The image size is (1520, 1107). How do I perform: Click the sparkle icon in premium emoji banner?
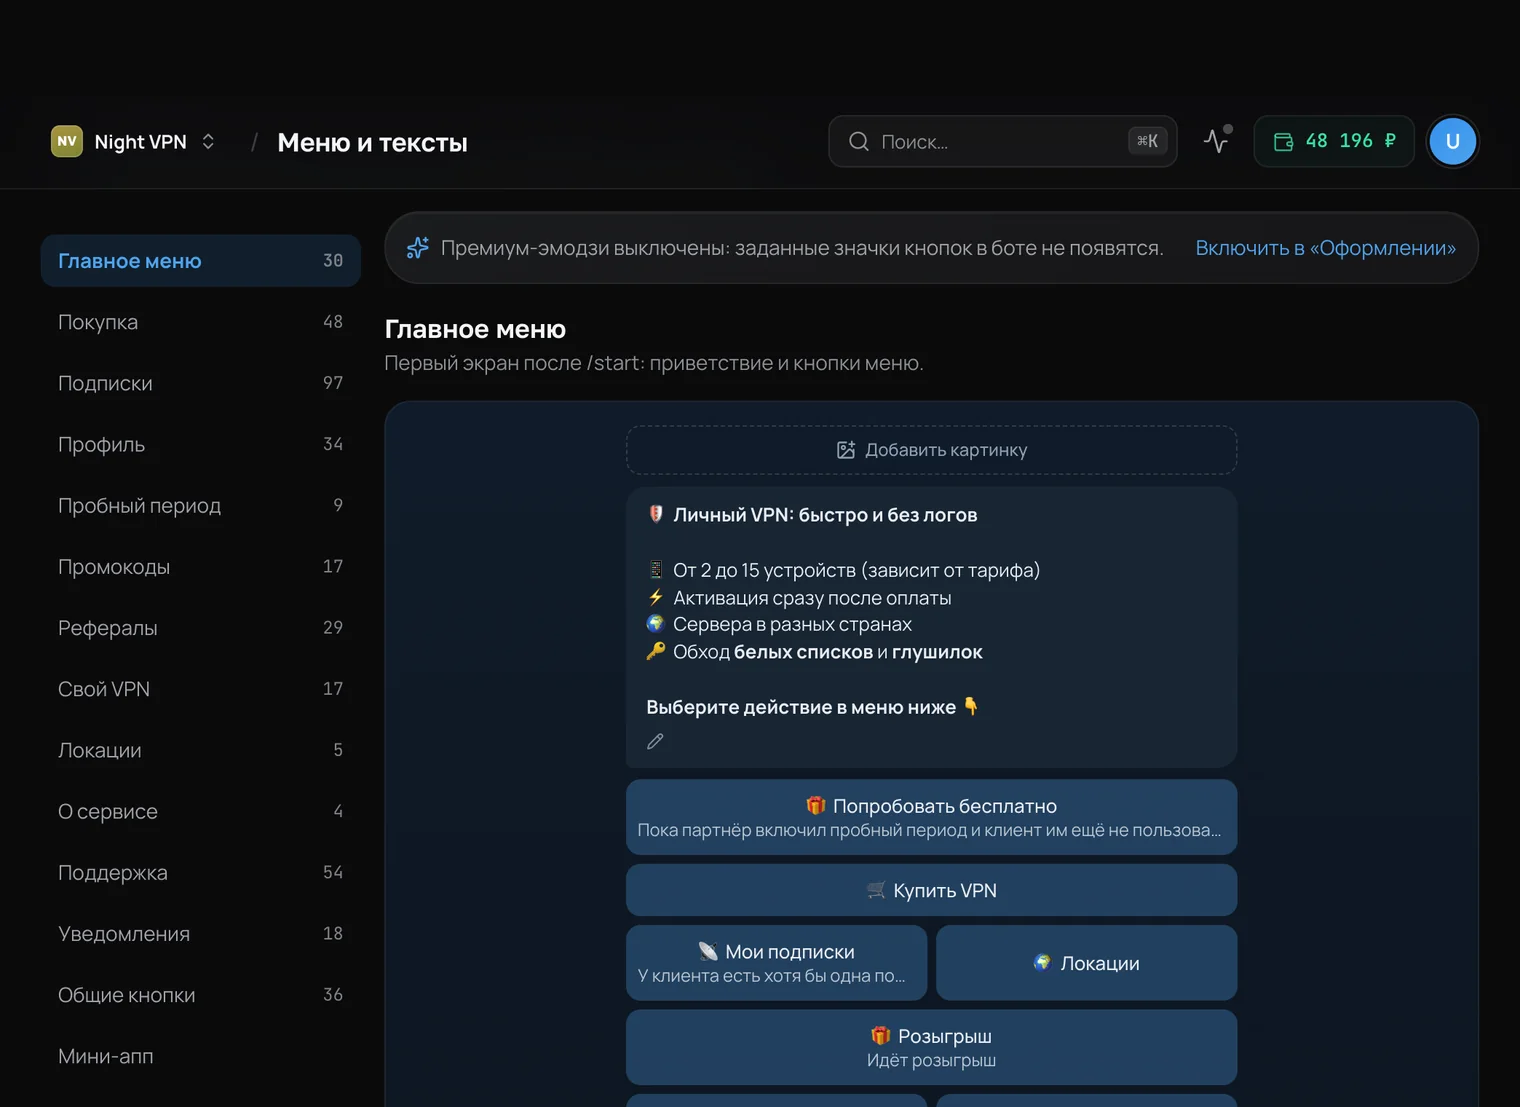click(418, 248)
